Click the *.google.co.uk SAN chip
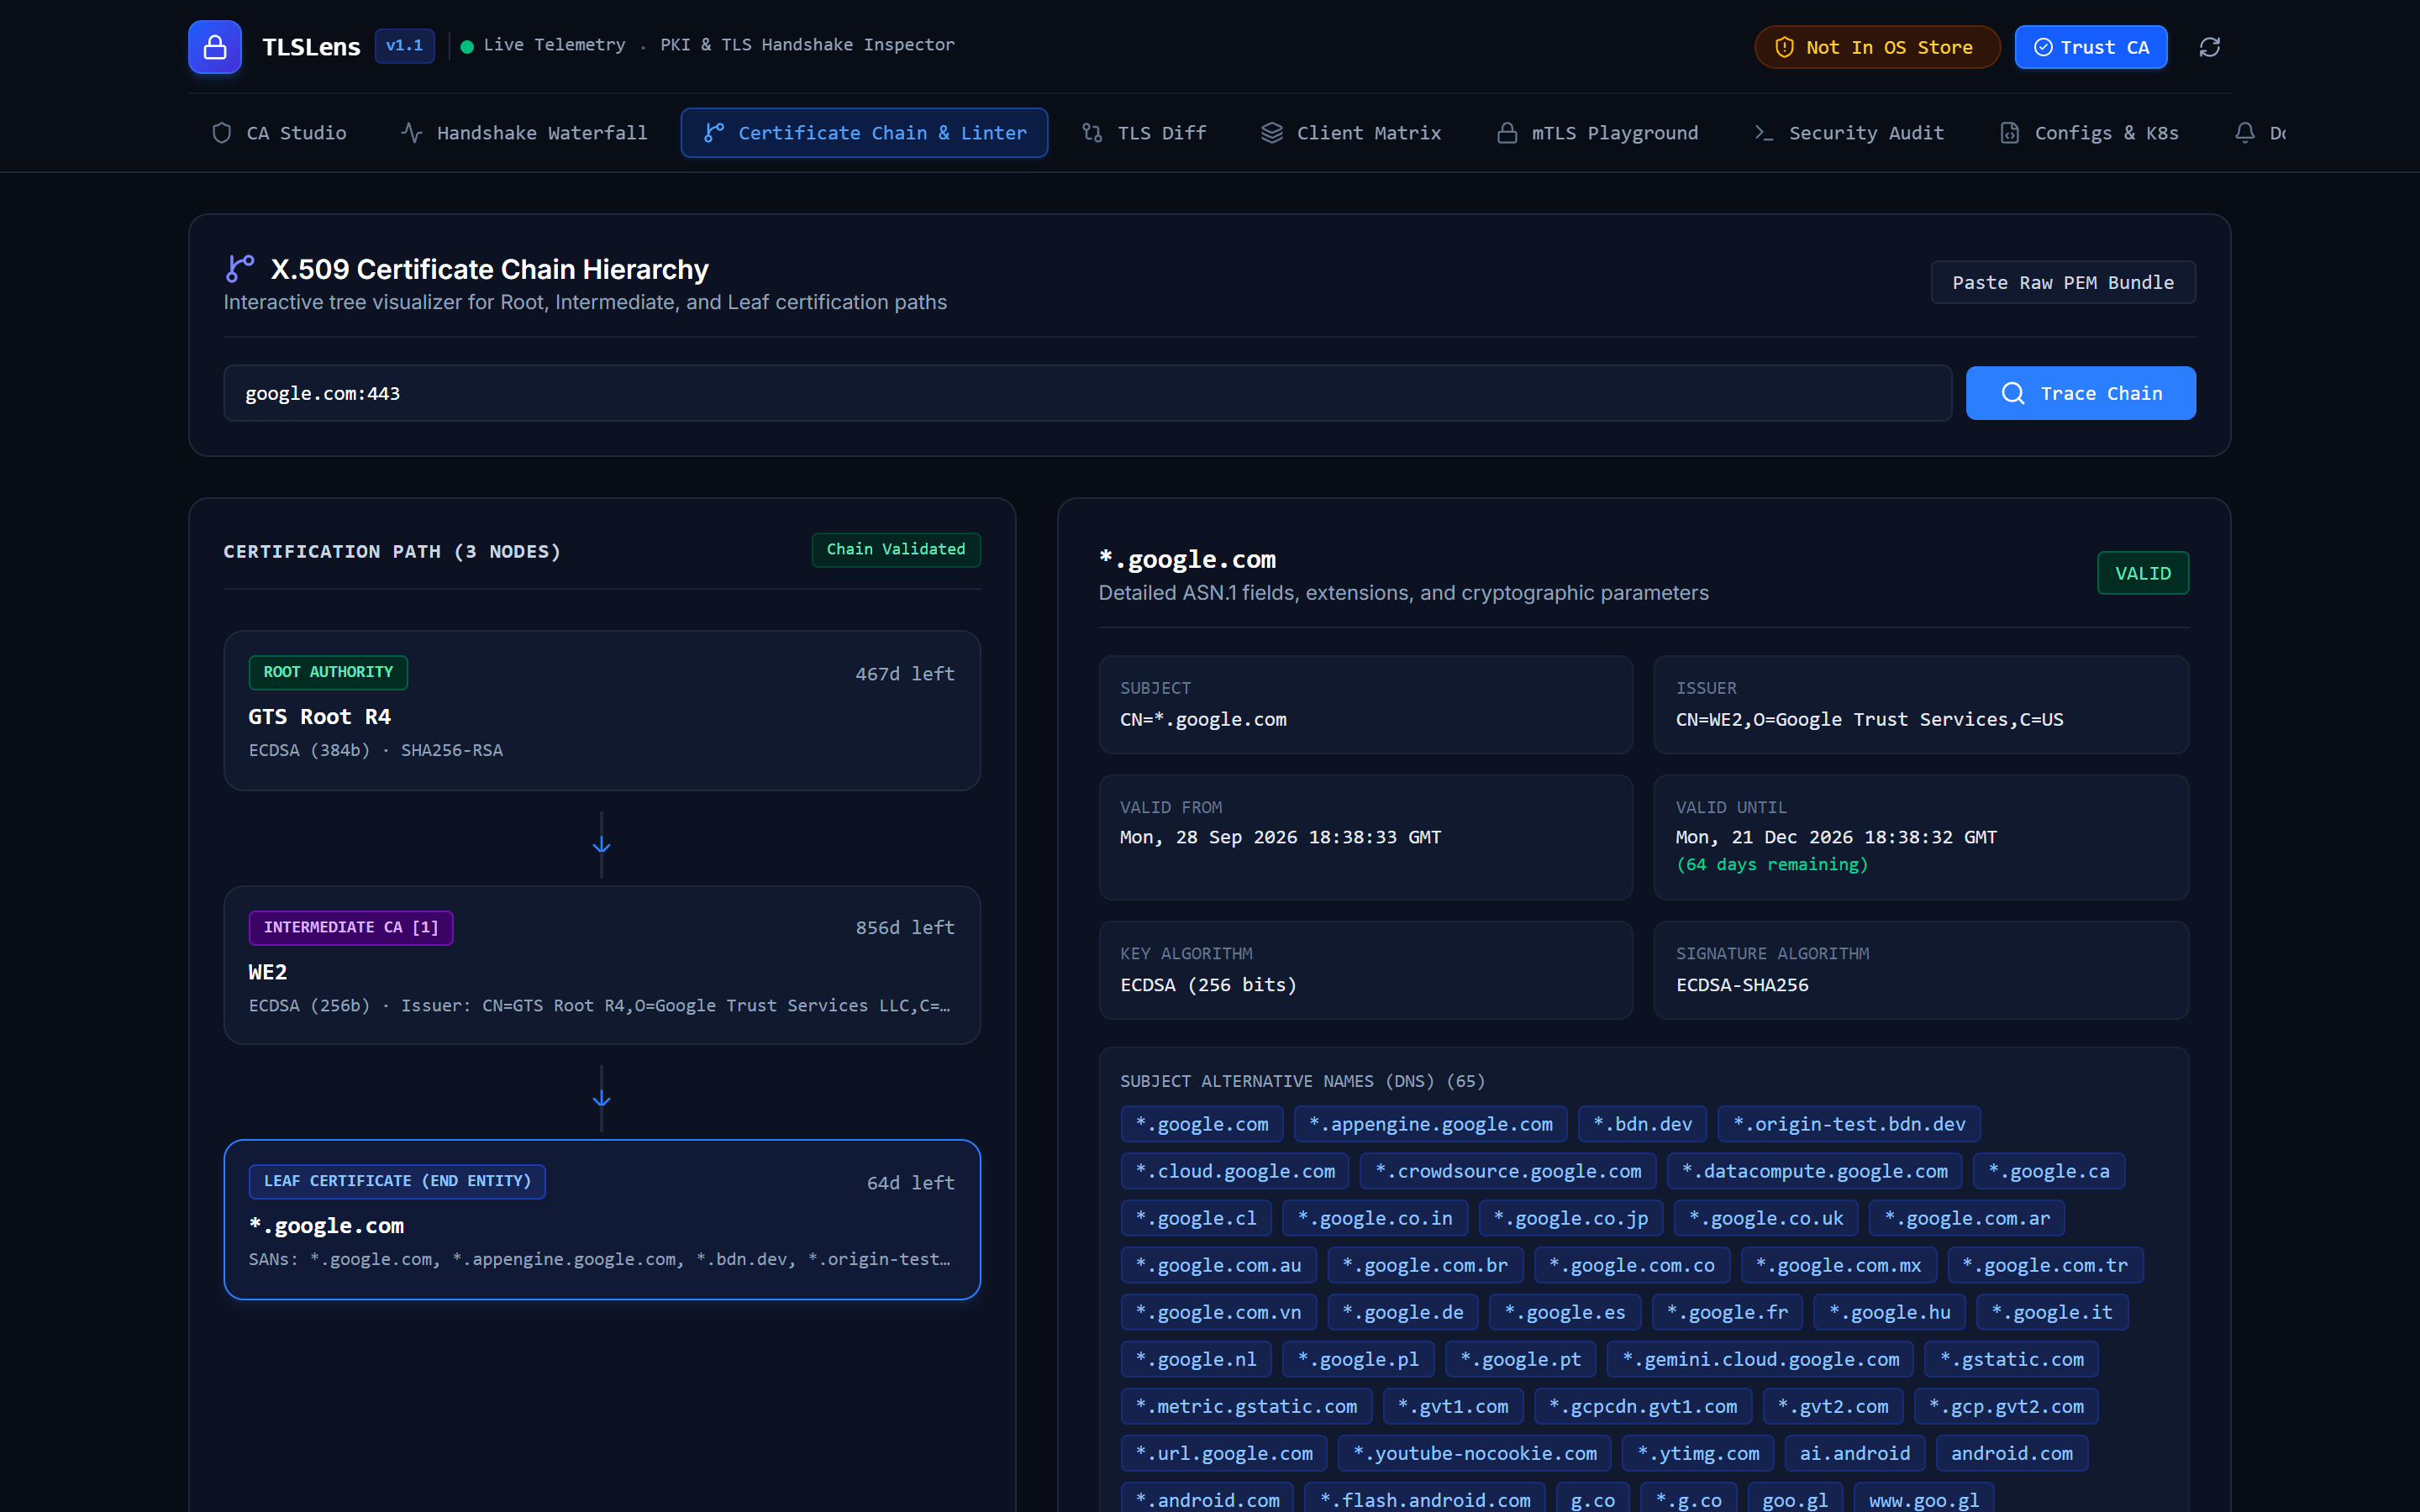The width and height of the screenshot is (2420, 1512). tap(1766, 1218)
